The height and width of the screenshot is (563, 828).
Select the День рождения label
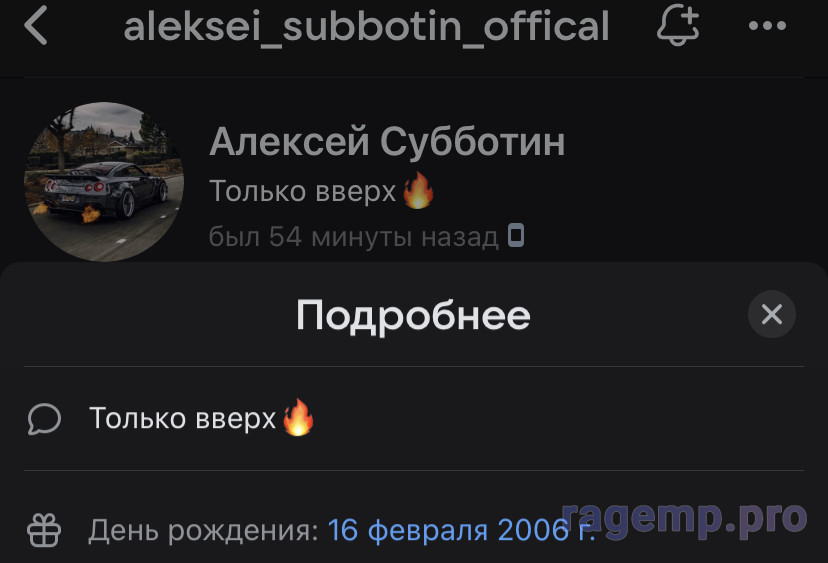[x=203, y=530]
